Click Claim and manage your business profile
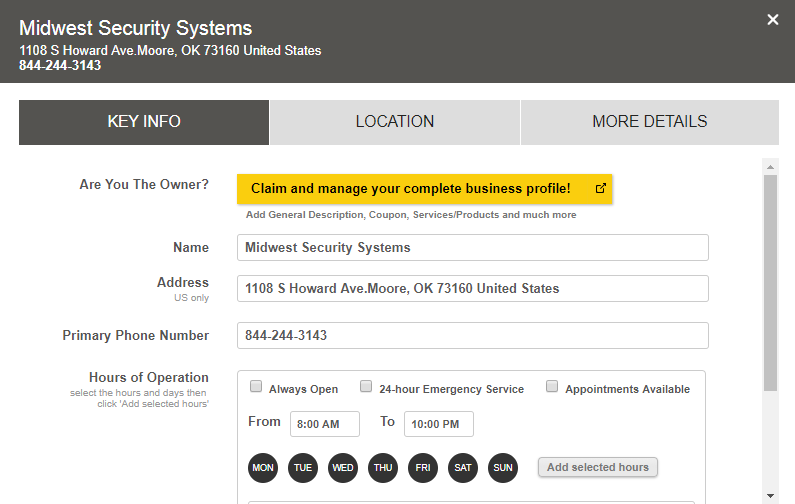 pyautogui.click(x=411, y=188)
